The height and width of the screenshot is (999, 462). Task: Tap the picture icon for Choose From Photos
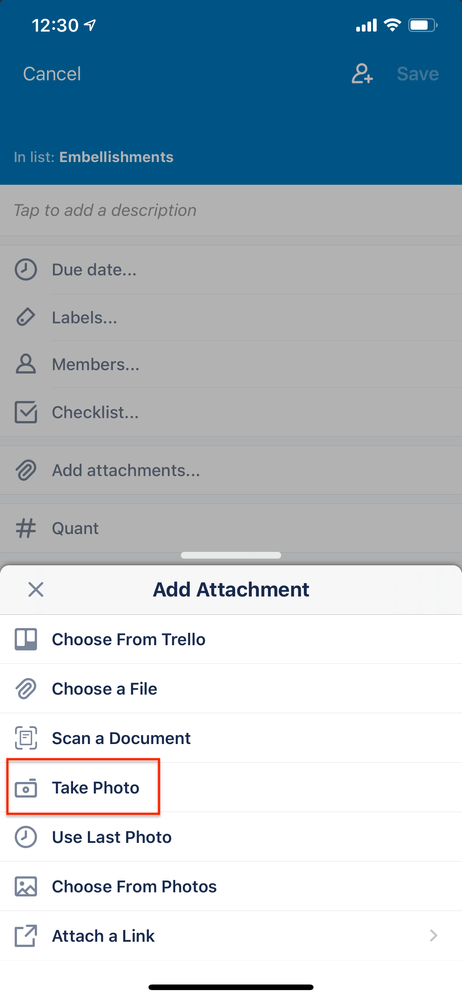tap(25, 887)
